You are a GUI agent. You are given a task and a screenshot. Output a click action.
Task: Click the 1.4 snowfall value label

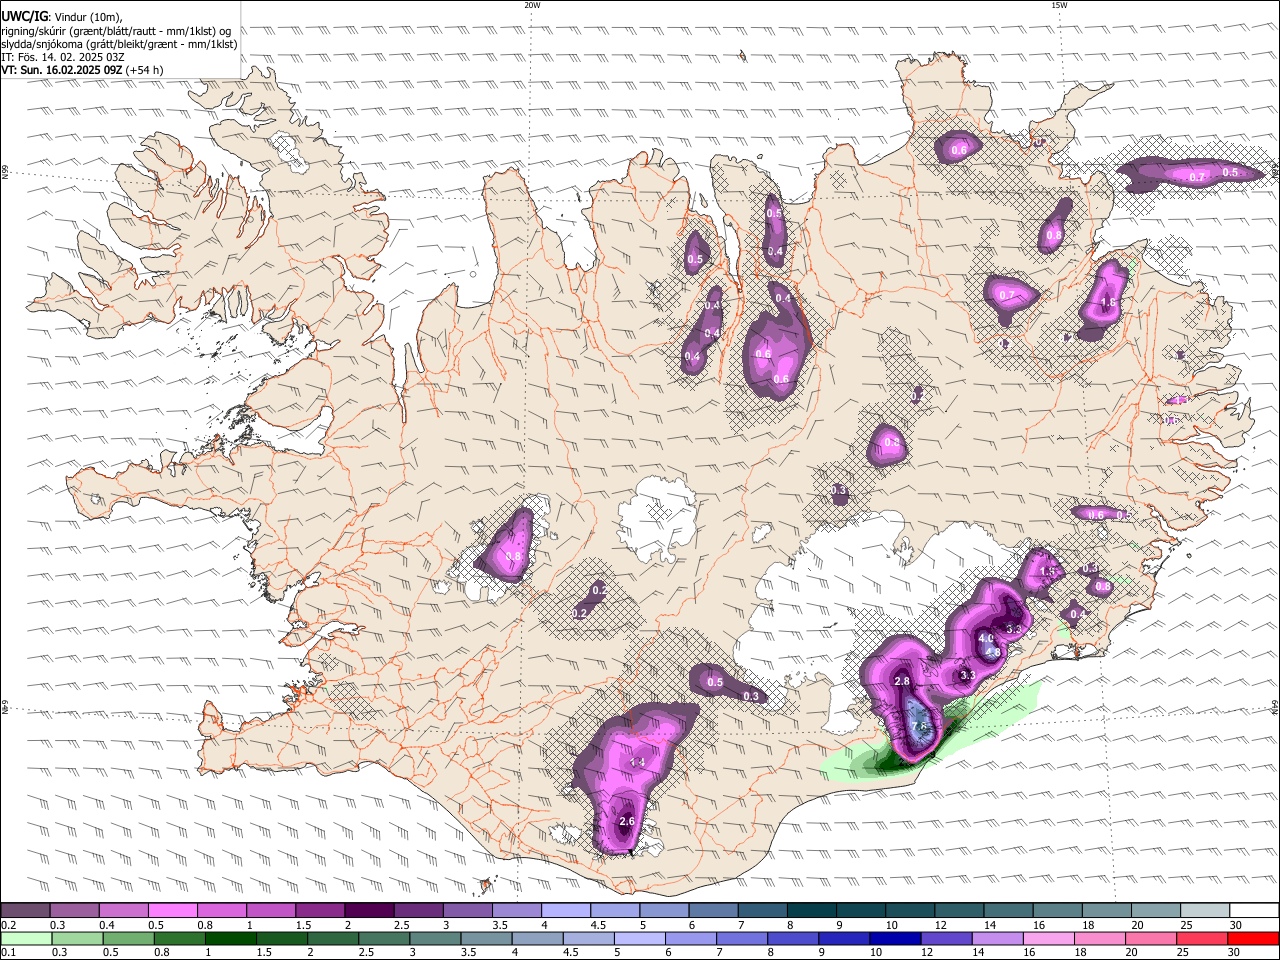click(x=637, y=763)
